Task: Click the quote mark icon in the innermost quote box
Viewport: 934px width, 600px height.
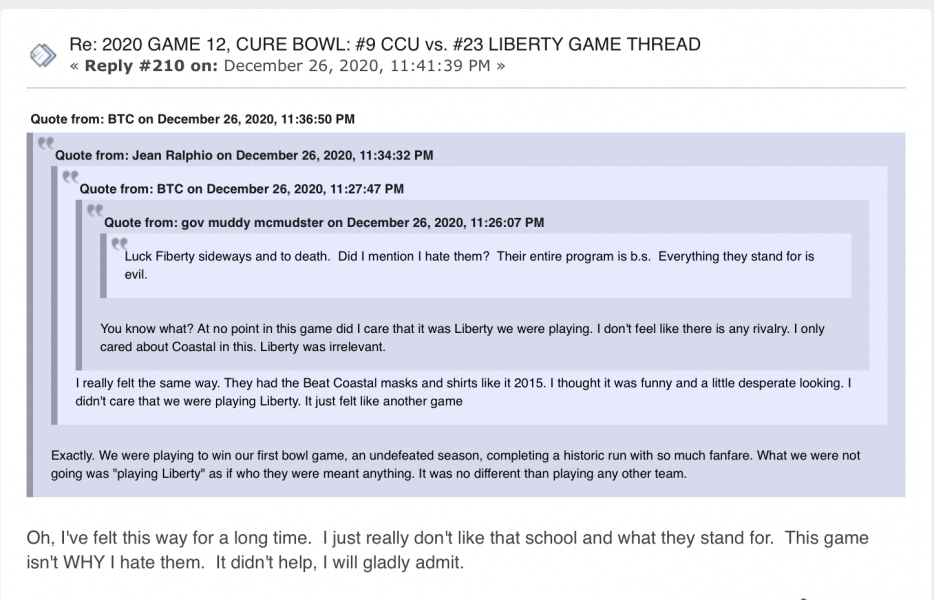Action: [x=119, y=243]
